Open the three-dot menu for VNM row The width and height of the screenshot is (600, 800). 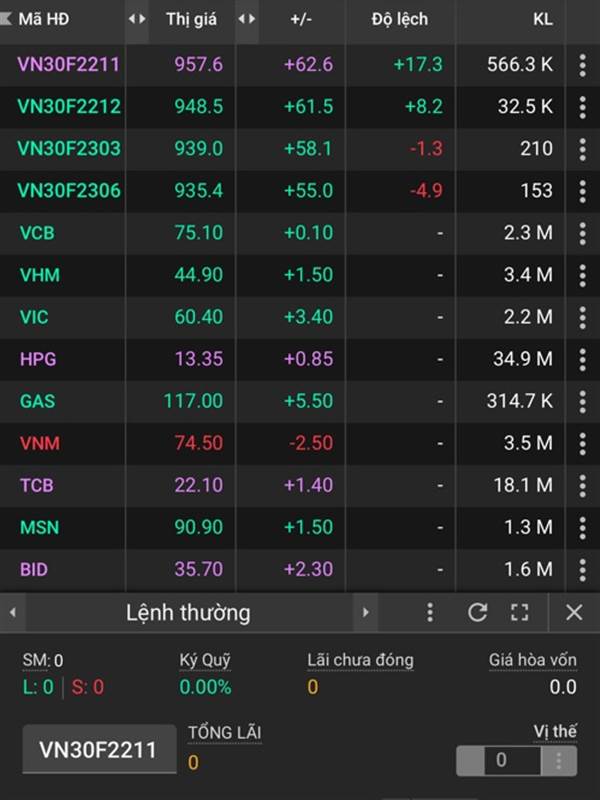click(x=583, y=443)
